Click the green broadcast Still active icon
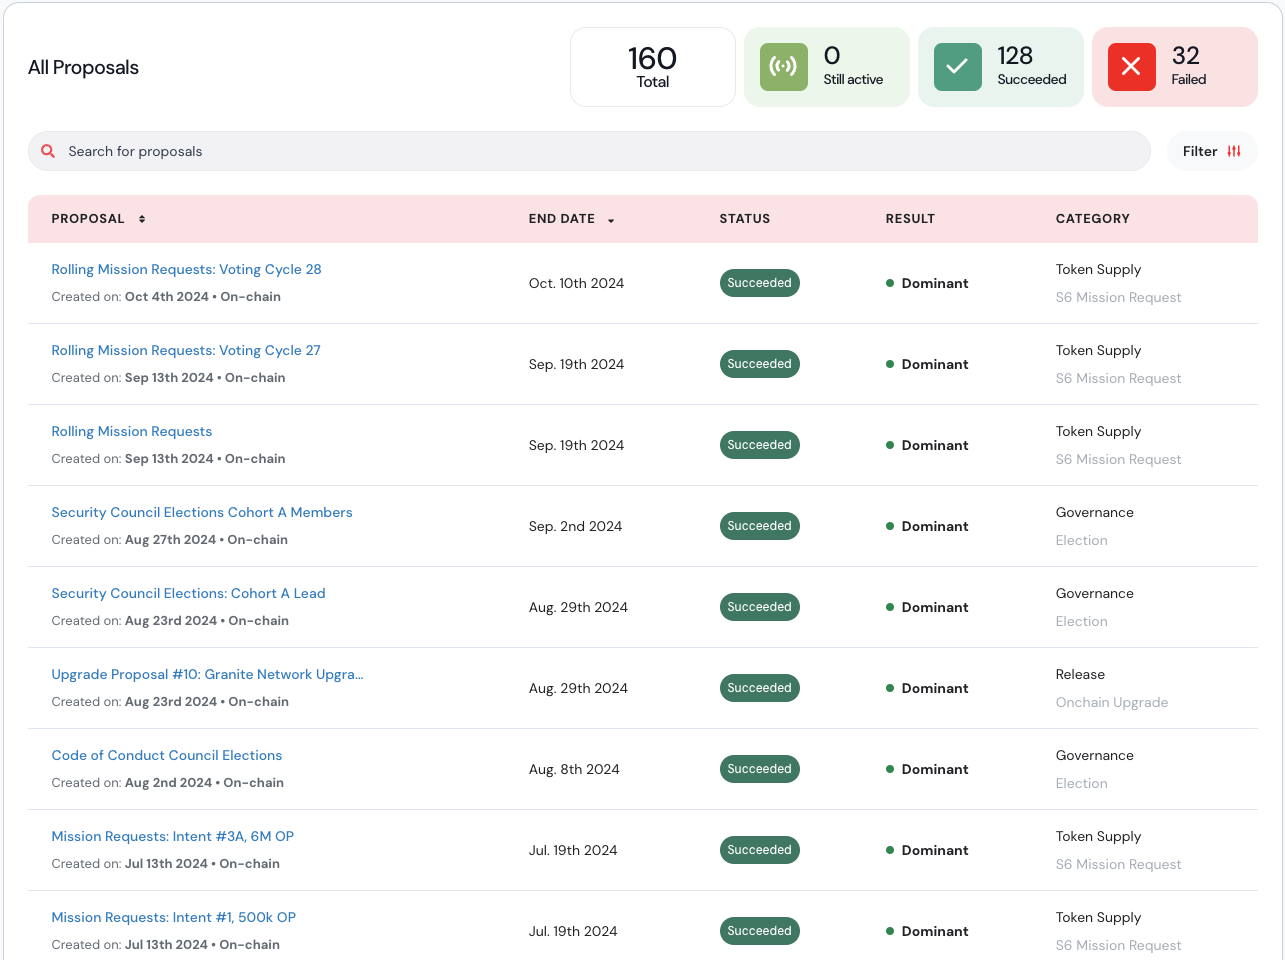Image resolution: width=1285 pixels, height=960 pixels. [x=783, y=67]
